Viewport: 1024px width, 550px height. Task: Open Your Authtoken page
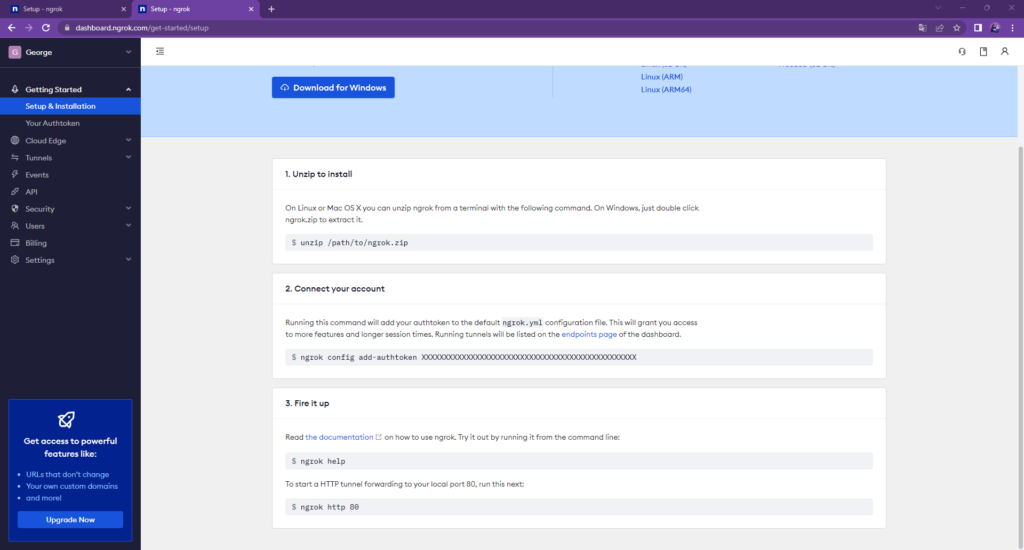[53, 123]
